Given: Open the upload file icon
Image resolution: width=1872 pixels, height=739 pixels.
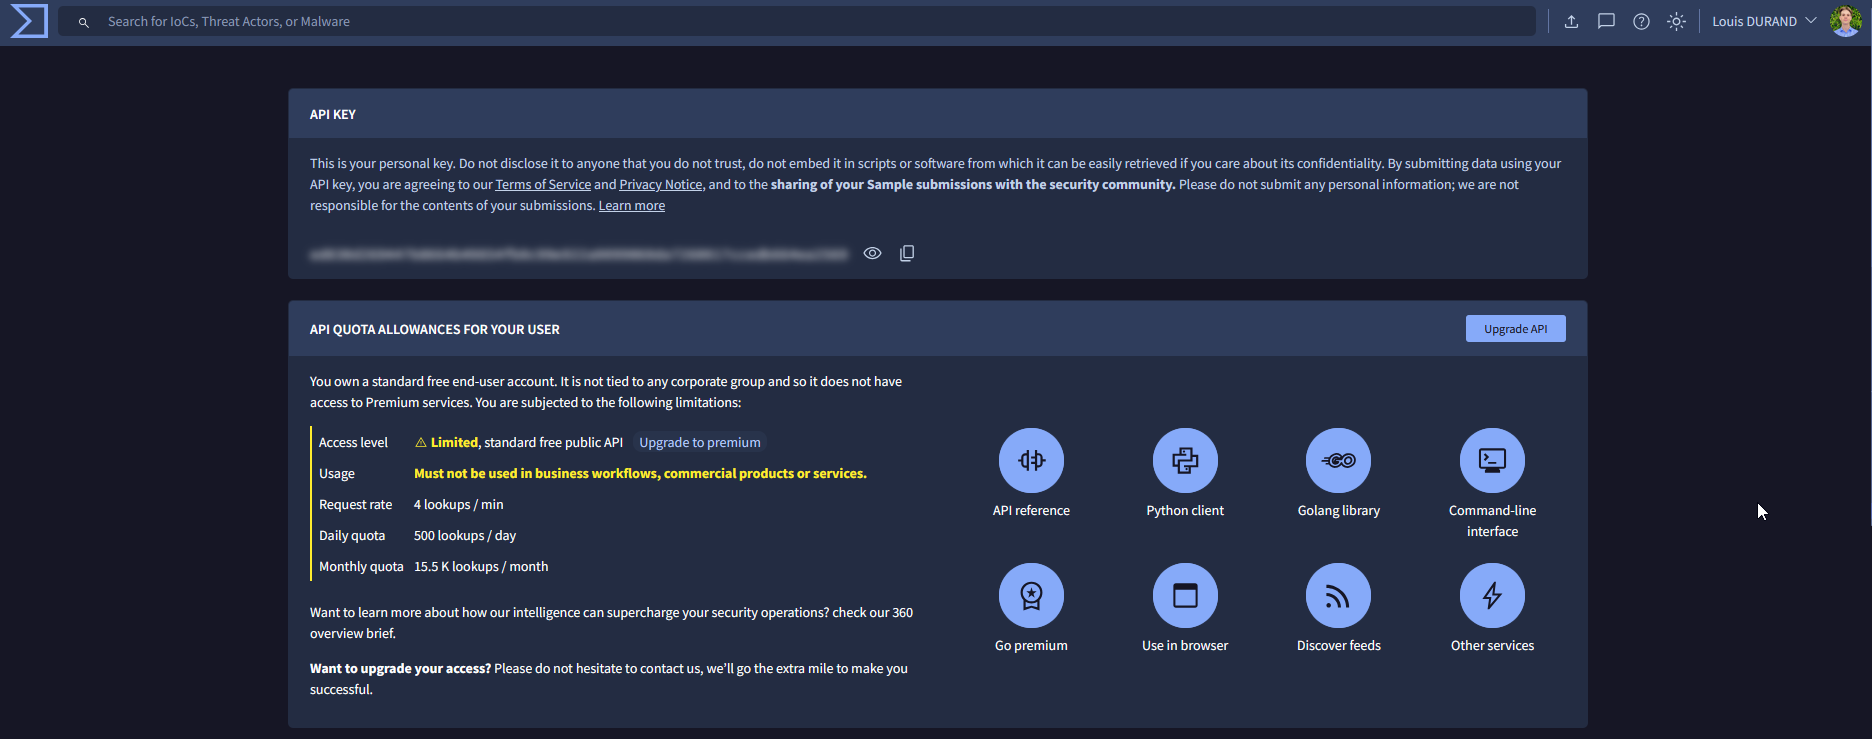Looking at the screenshot, I should click(x=1571, y=21).
